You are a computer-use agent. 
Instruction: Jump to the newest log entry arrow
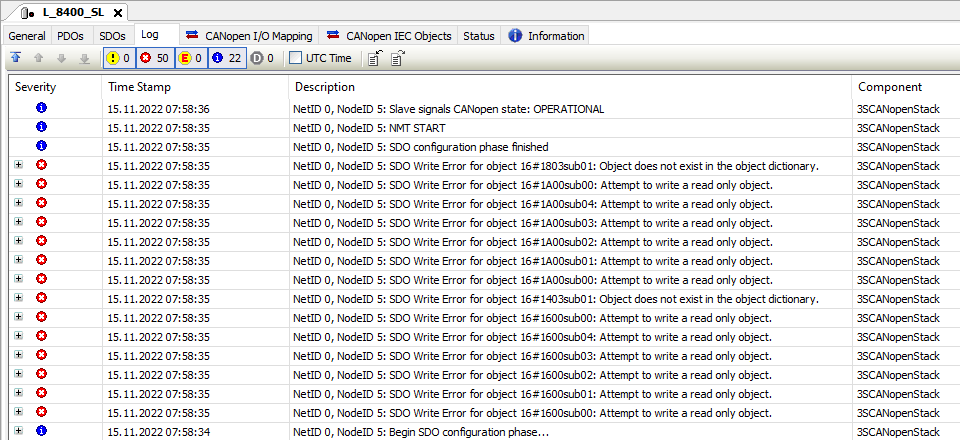[15, 58]
